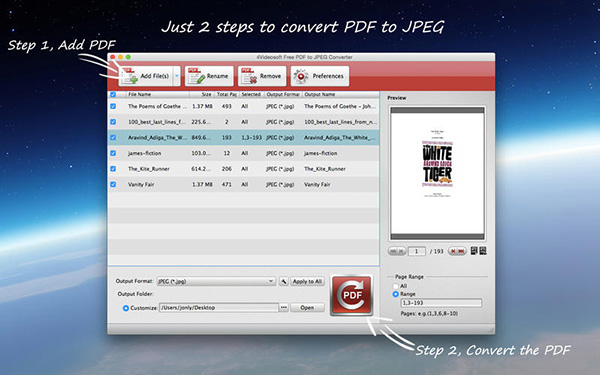Select the Customize output folder radio
This screenshot has width=600, height=375.
point(126,308)
